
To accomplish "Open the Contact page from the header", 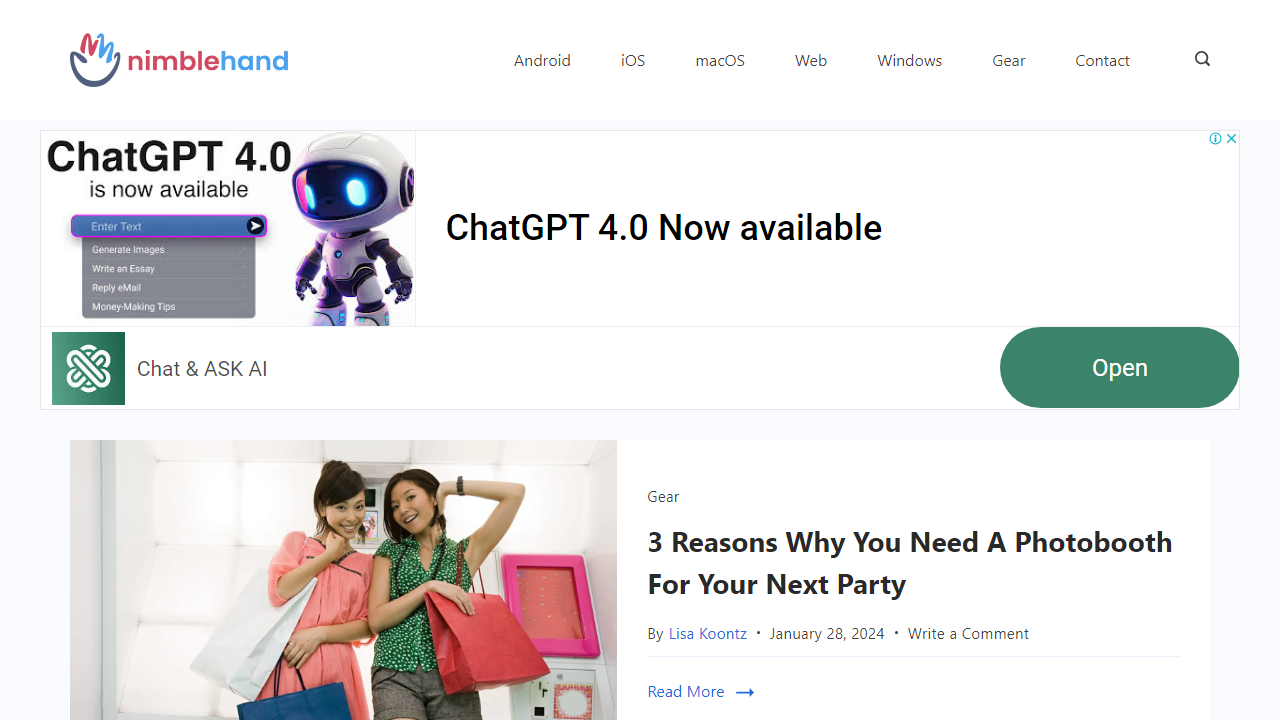I will [x=1102, y=61].
